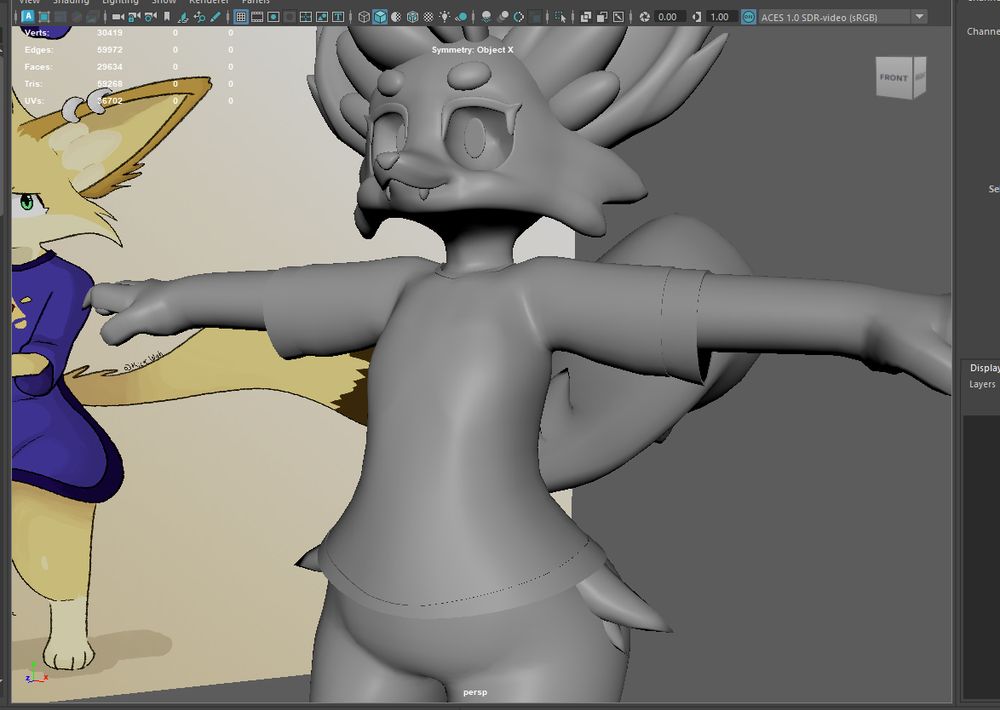Click the 'Verts:' poly count label
The width and height of the screenshot is (1000, 710).
(x=36, y=33)
